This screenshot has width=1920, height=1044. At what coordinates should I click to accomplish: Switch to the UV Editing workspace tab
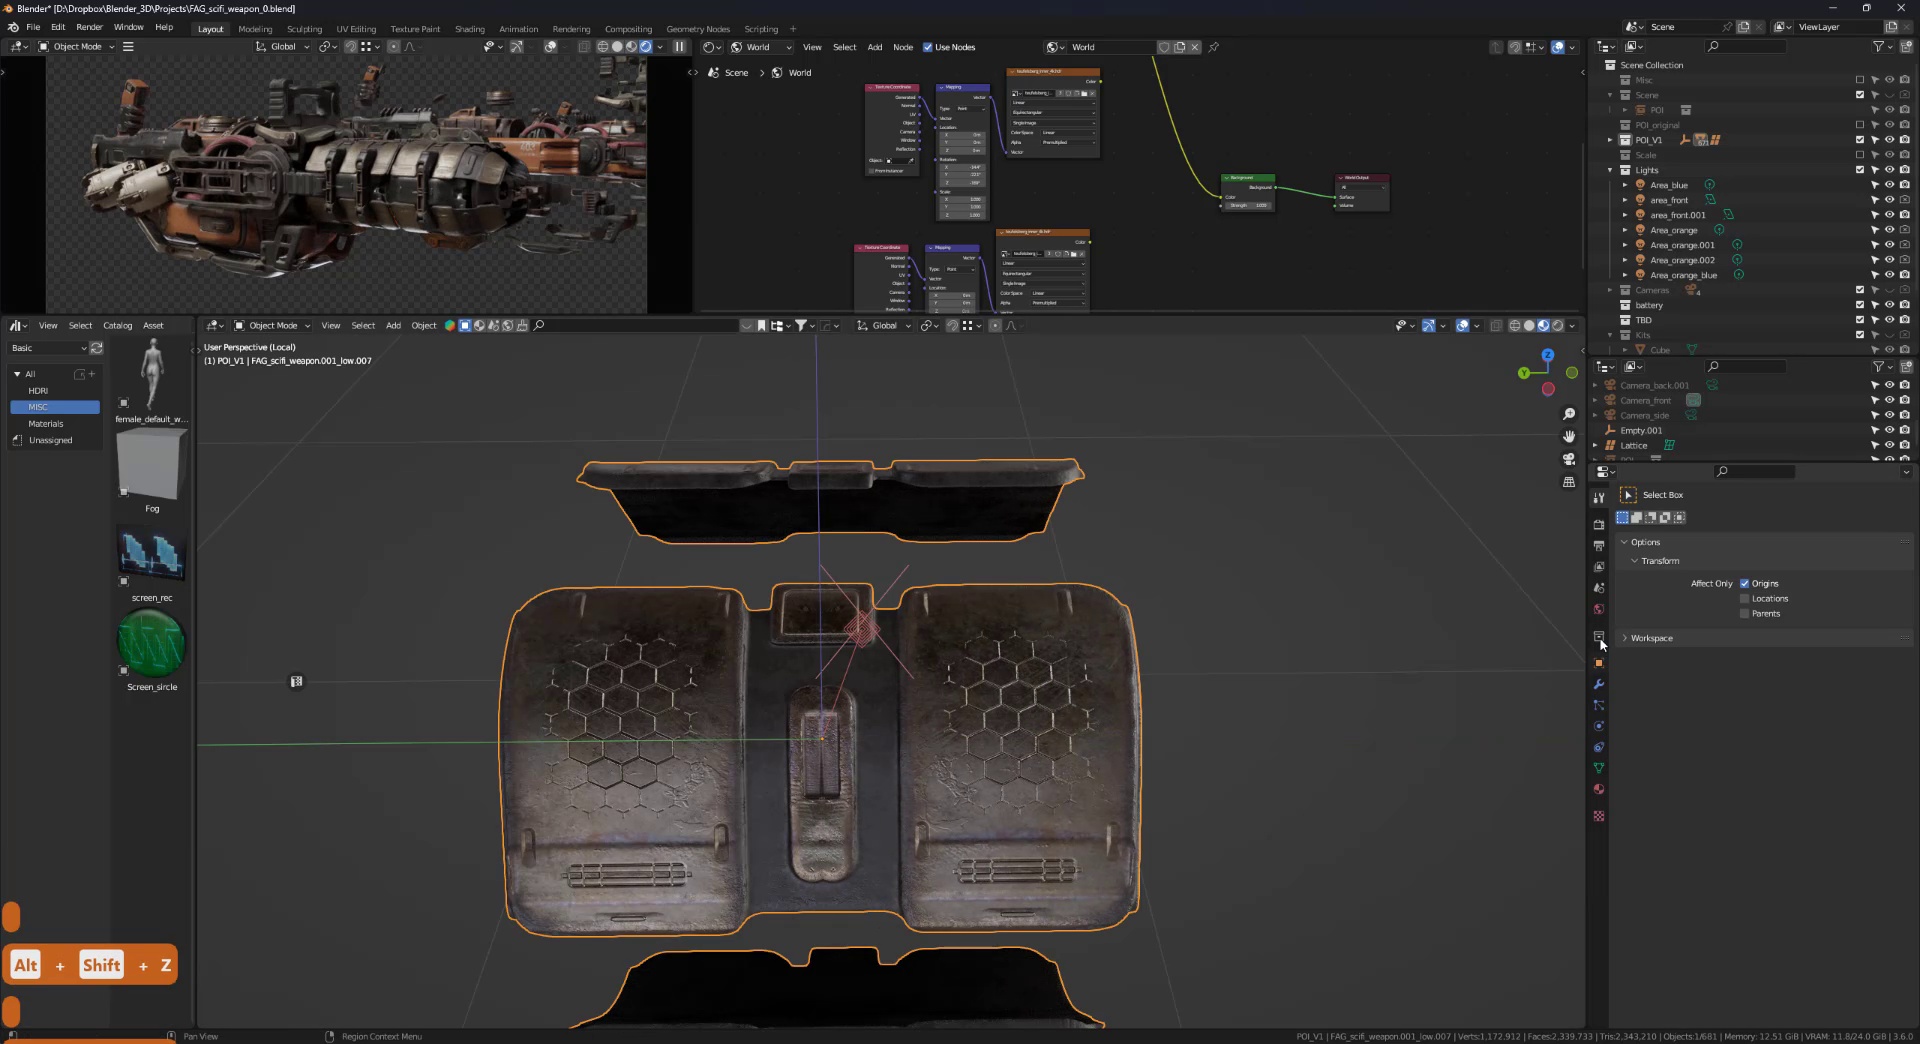point(356,29)
